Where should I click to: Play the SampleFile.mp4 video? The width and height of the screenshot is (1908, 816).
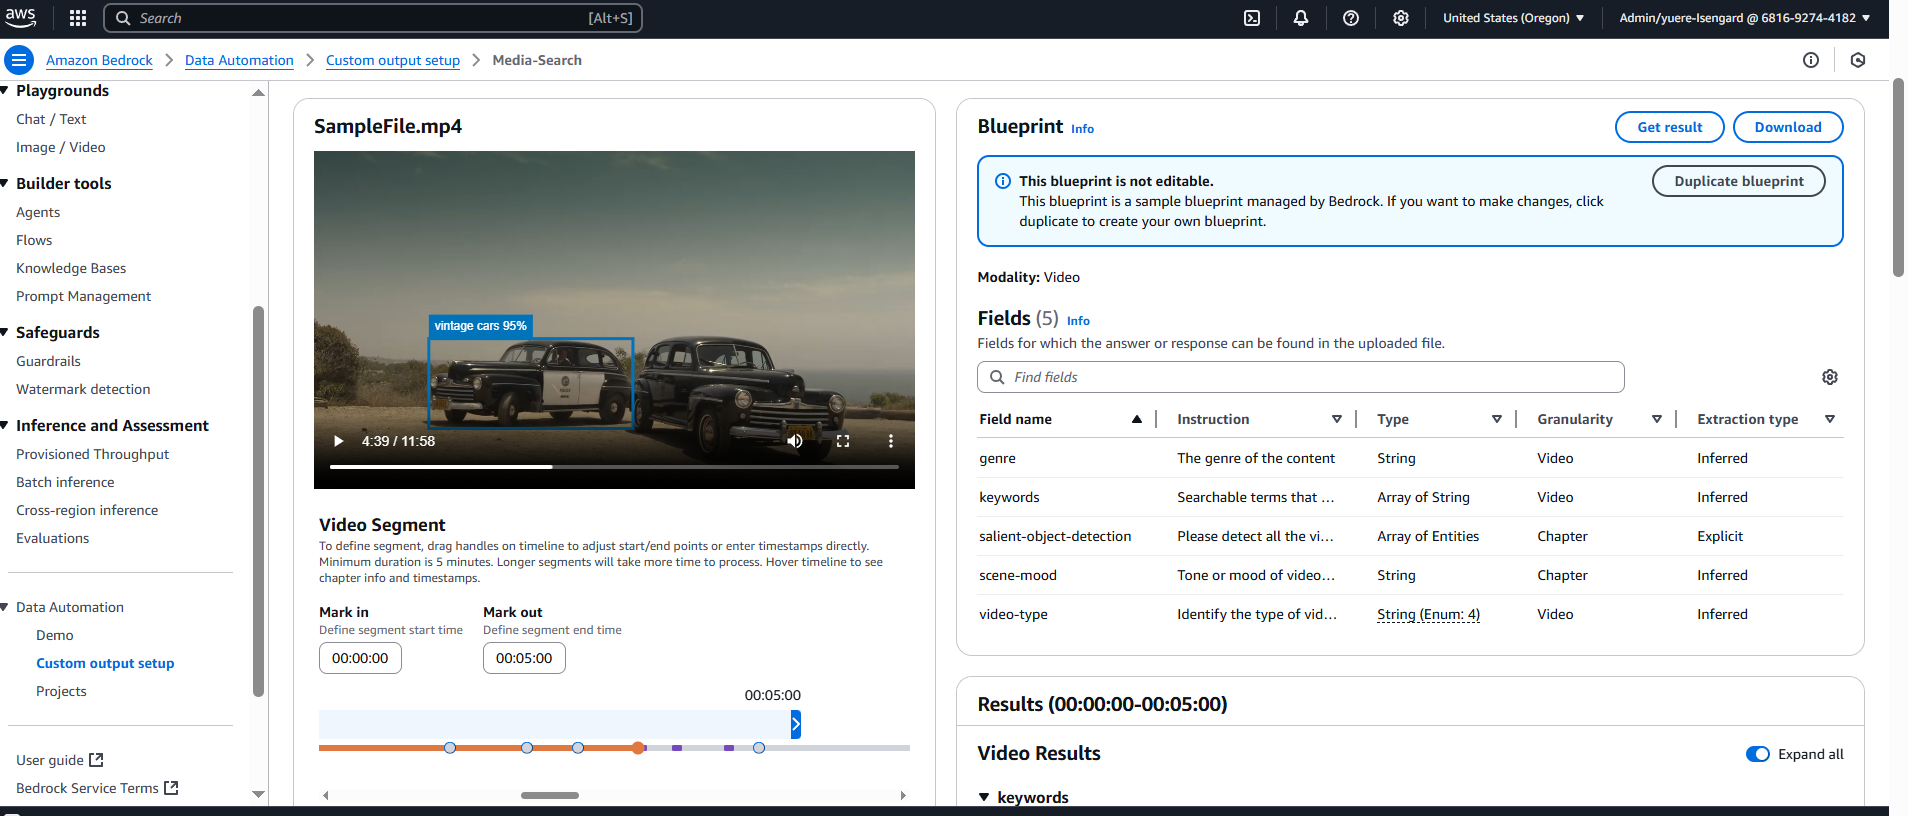[338, 441]
